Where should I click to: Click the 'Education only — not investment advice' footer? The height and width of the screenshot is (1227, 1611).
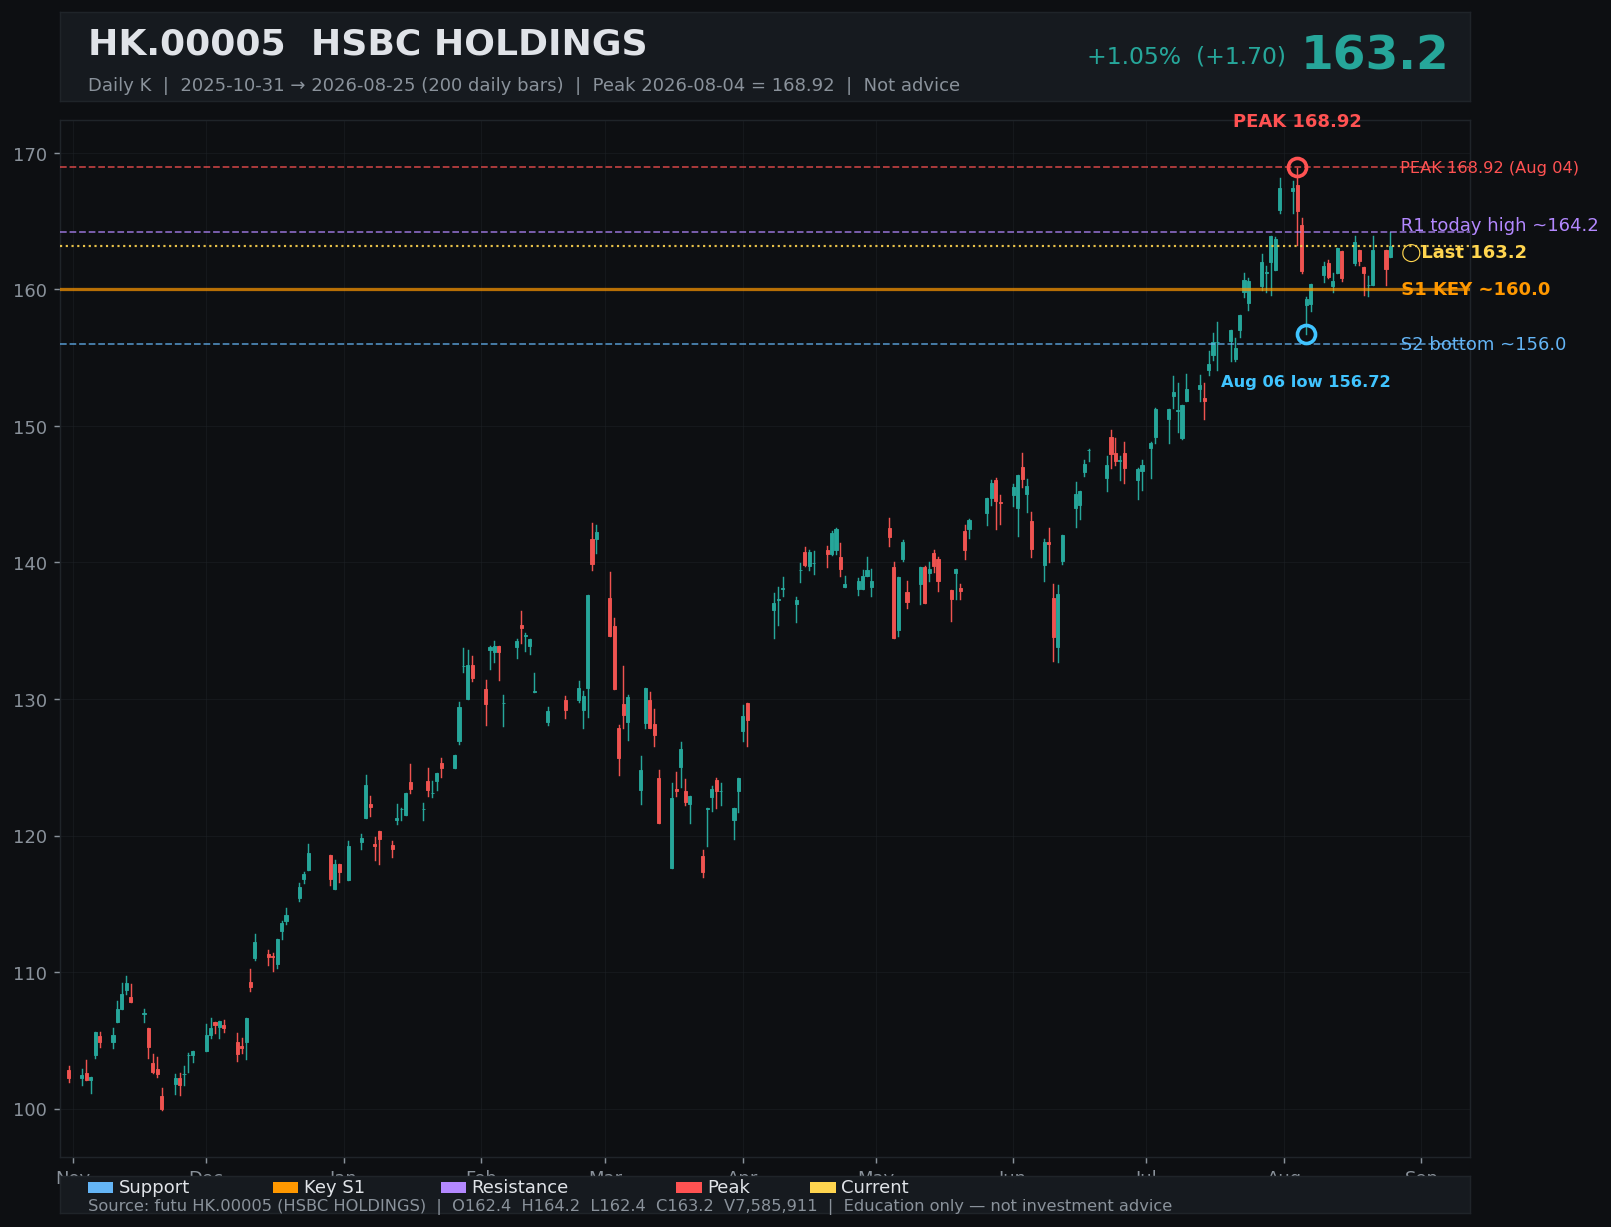1007,1206
